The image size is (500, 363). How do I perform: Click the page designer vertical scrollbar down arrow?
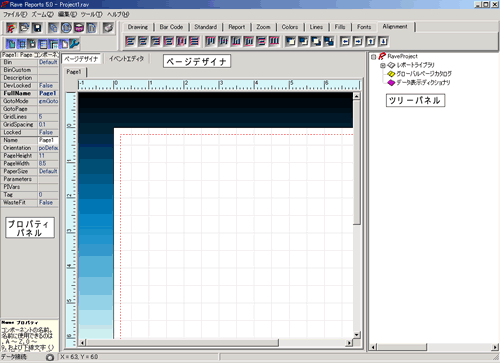click(x=357, y=335)
